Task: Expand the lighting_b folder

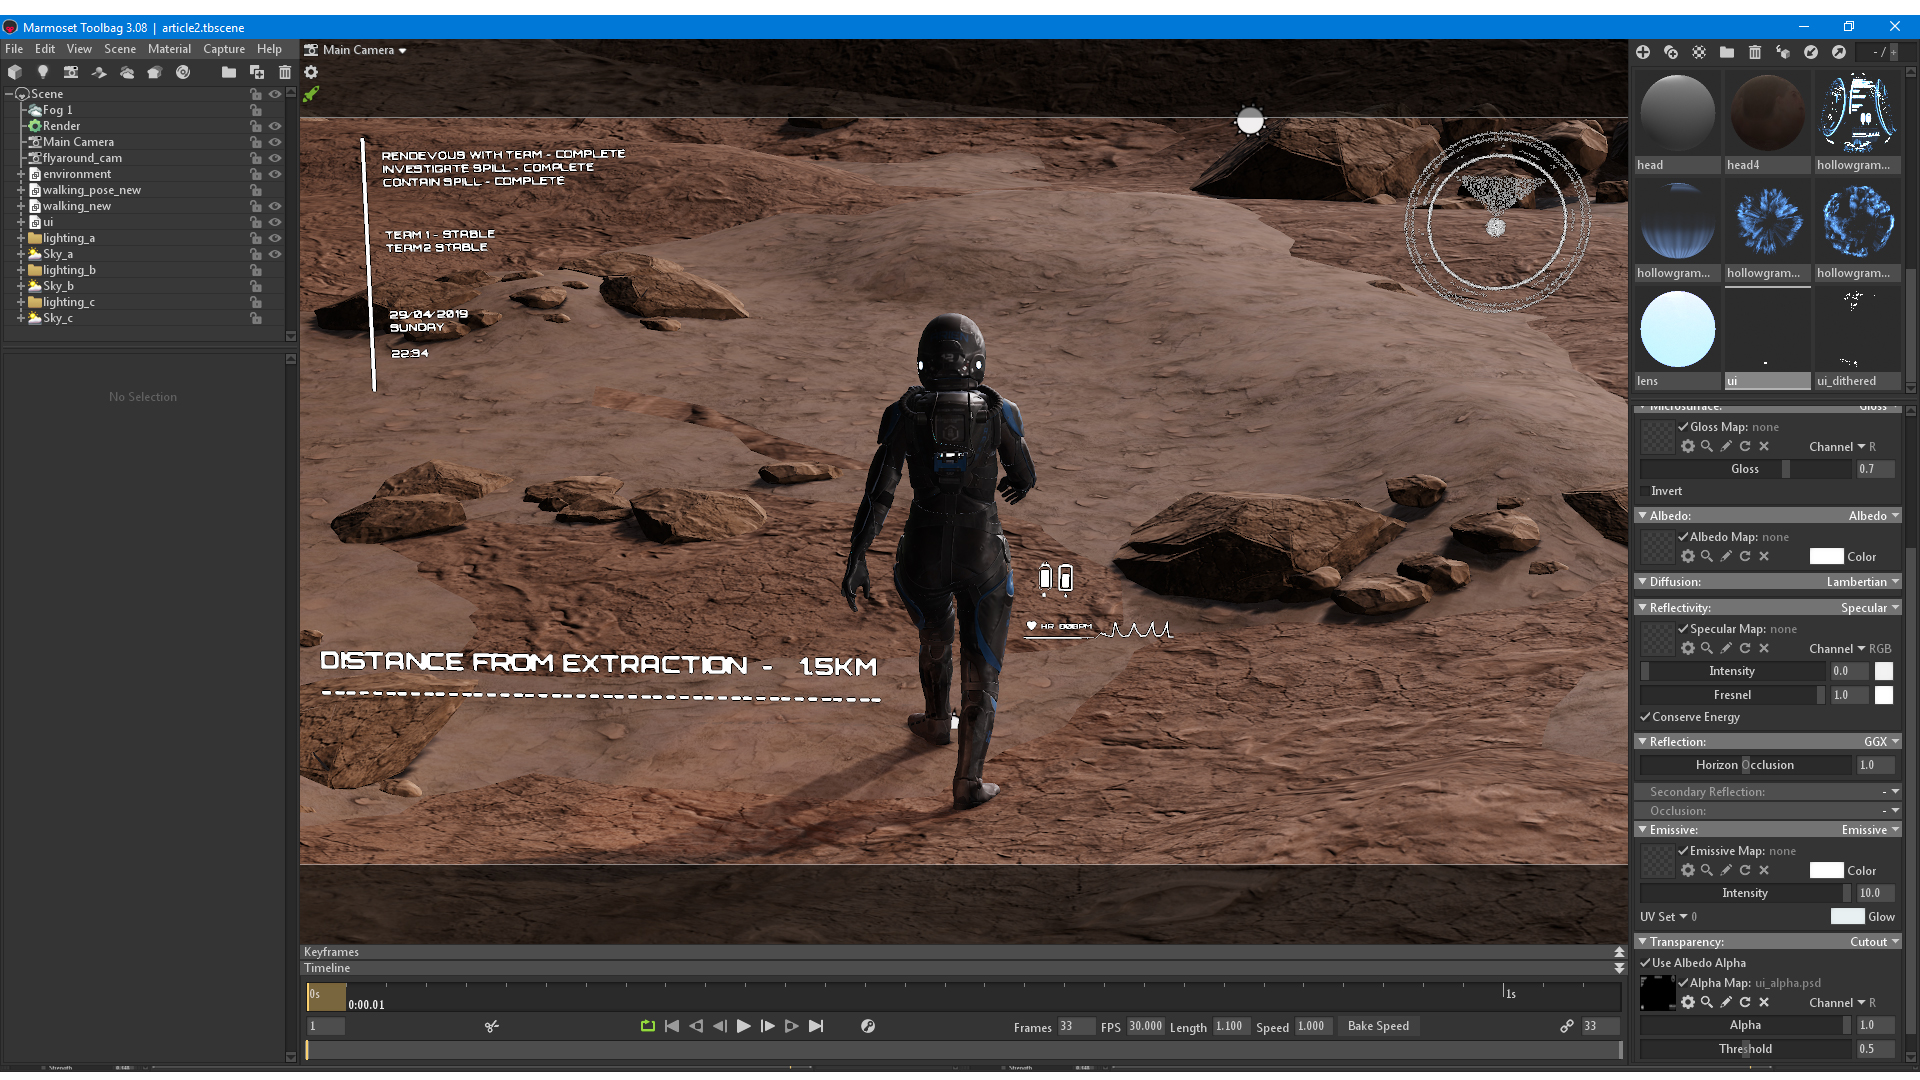Action: pyautogui.click(x=20, y=270)
